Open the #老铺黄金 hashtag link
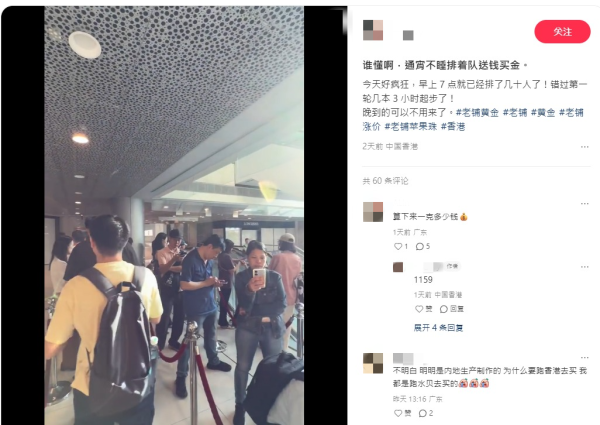The height and width of the screenshot is (425, 600). click(x=477, y=112)
